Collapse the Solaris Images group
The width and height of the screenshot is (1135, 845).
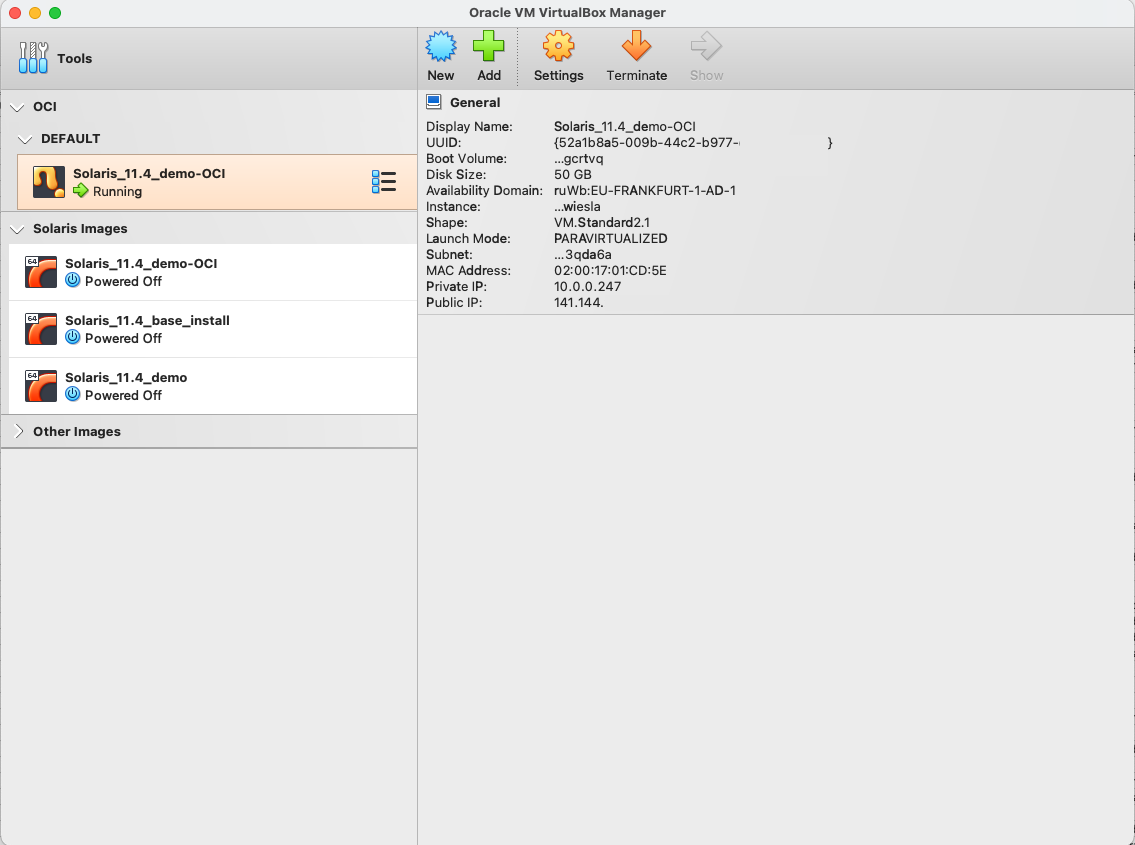[x=18, y=228]
